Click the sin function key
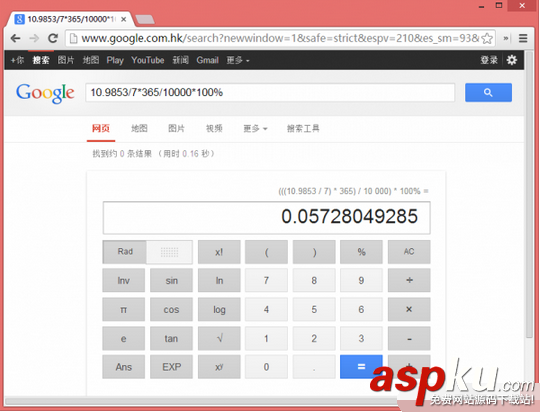Image resolution: width=540 pixels, height=412 pixels. (x=172, y=280)
